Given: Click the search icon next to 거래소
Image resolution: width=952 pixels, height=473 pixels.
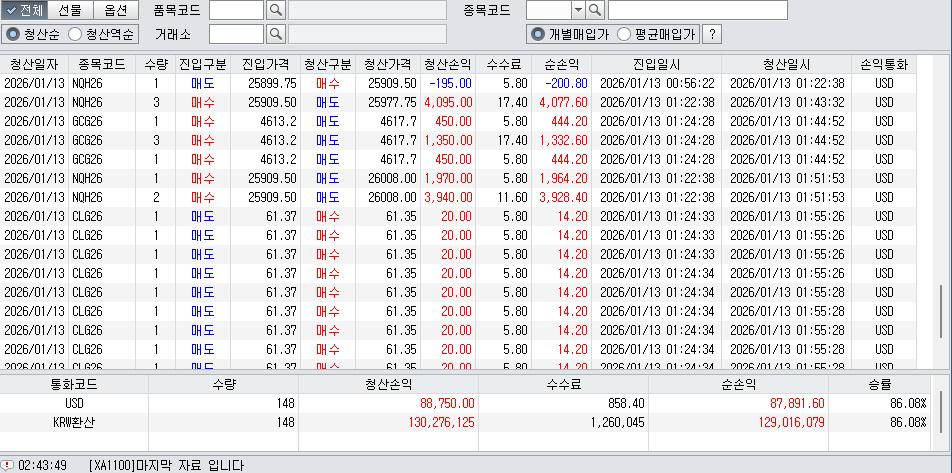Looking at the screenshot, I should coord(276,34).
